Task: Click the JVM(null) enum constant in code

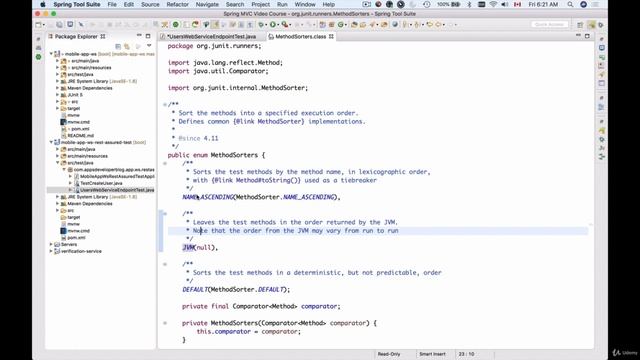Action: click(200, 247)
